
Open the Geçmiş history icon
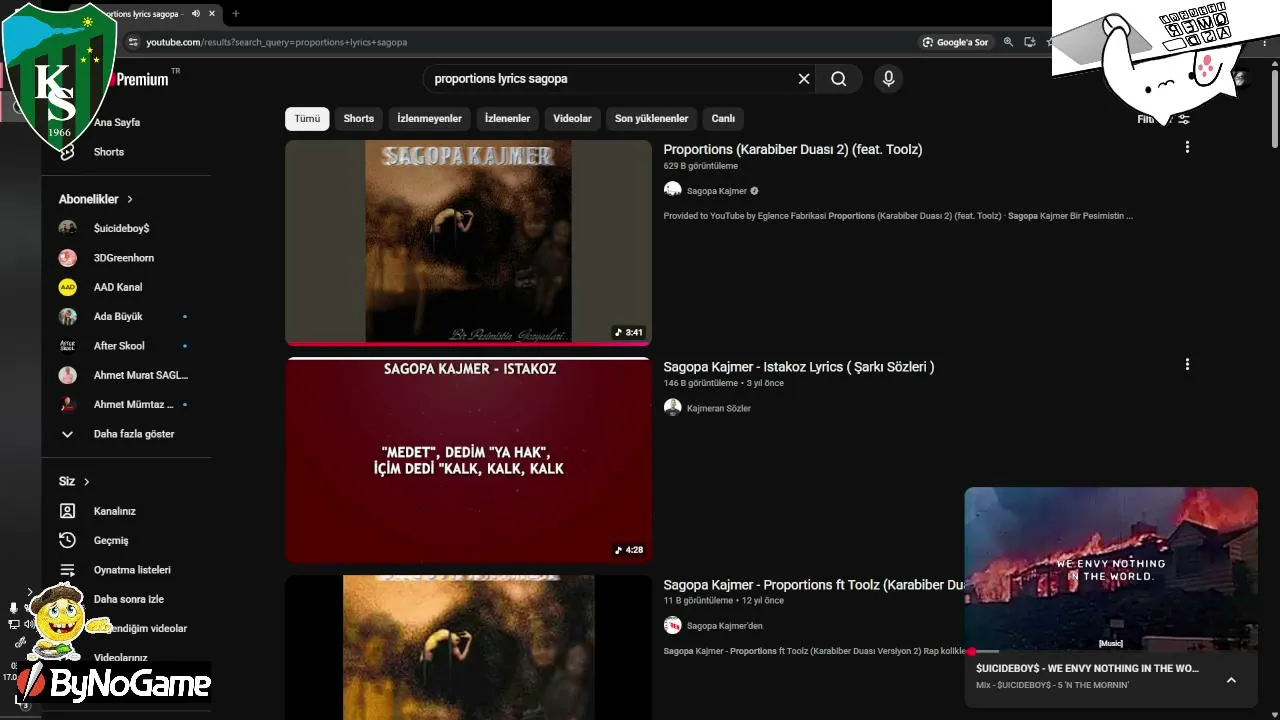(x=67, y=540)
